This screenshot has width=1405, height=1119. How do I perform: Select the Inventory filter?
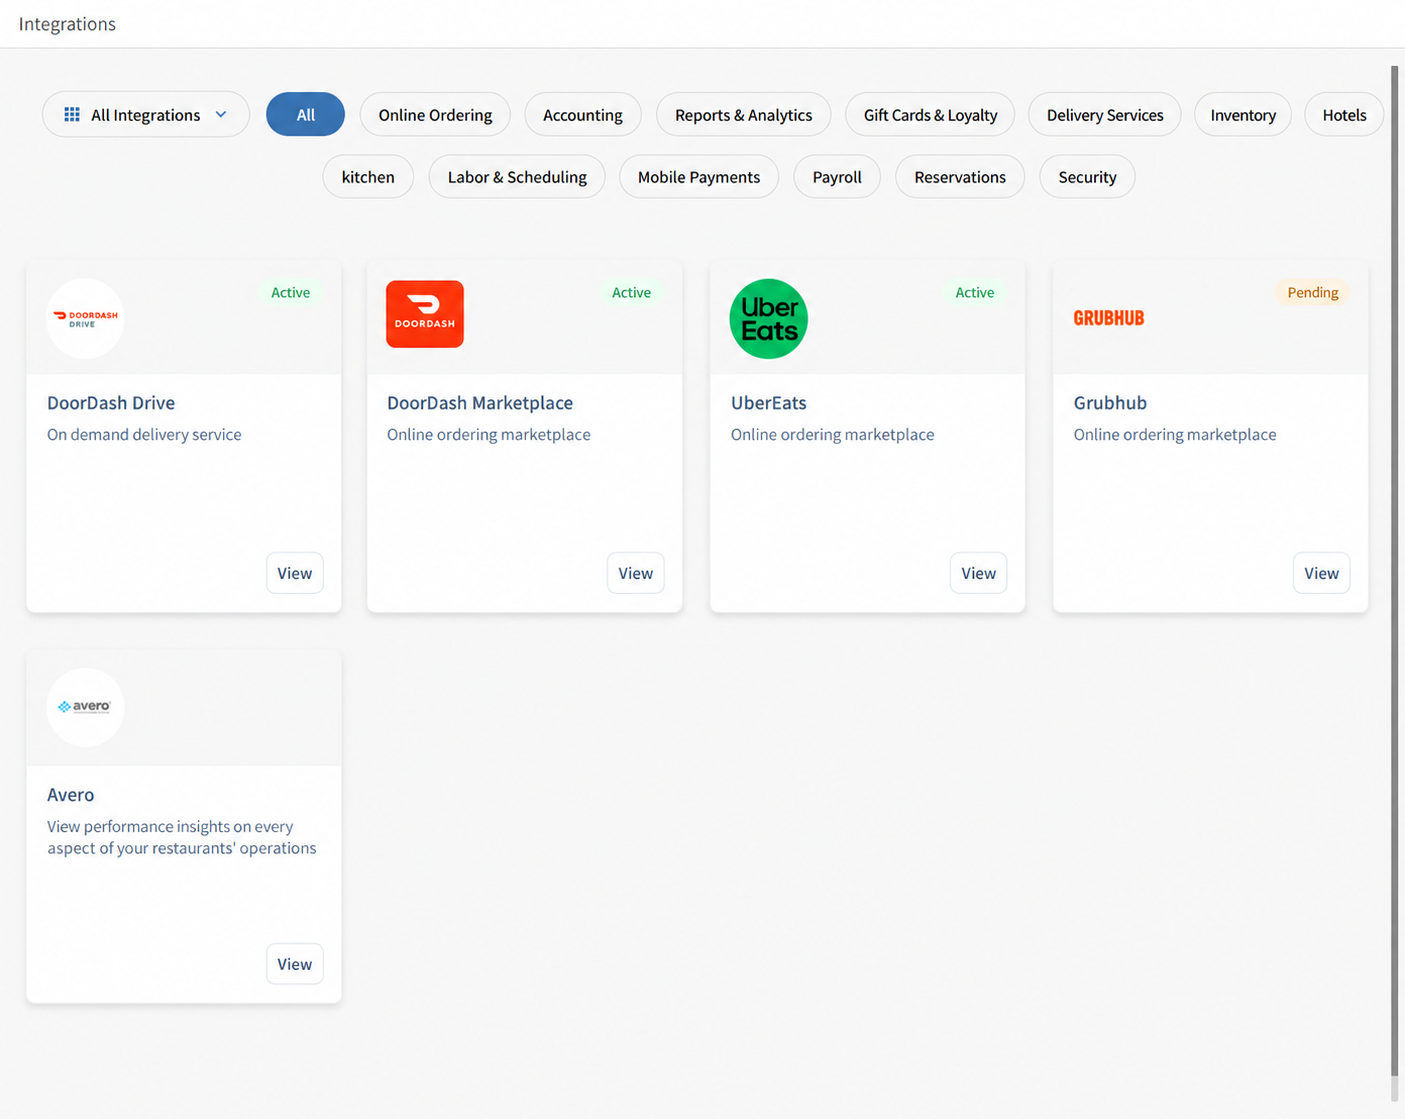(1243, 114)
